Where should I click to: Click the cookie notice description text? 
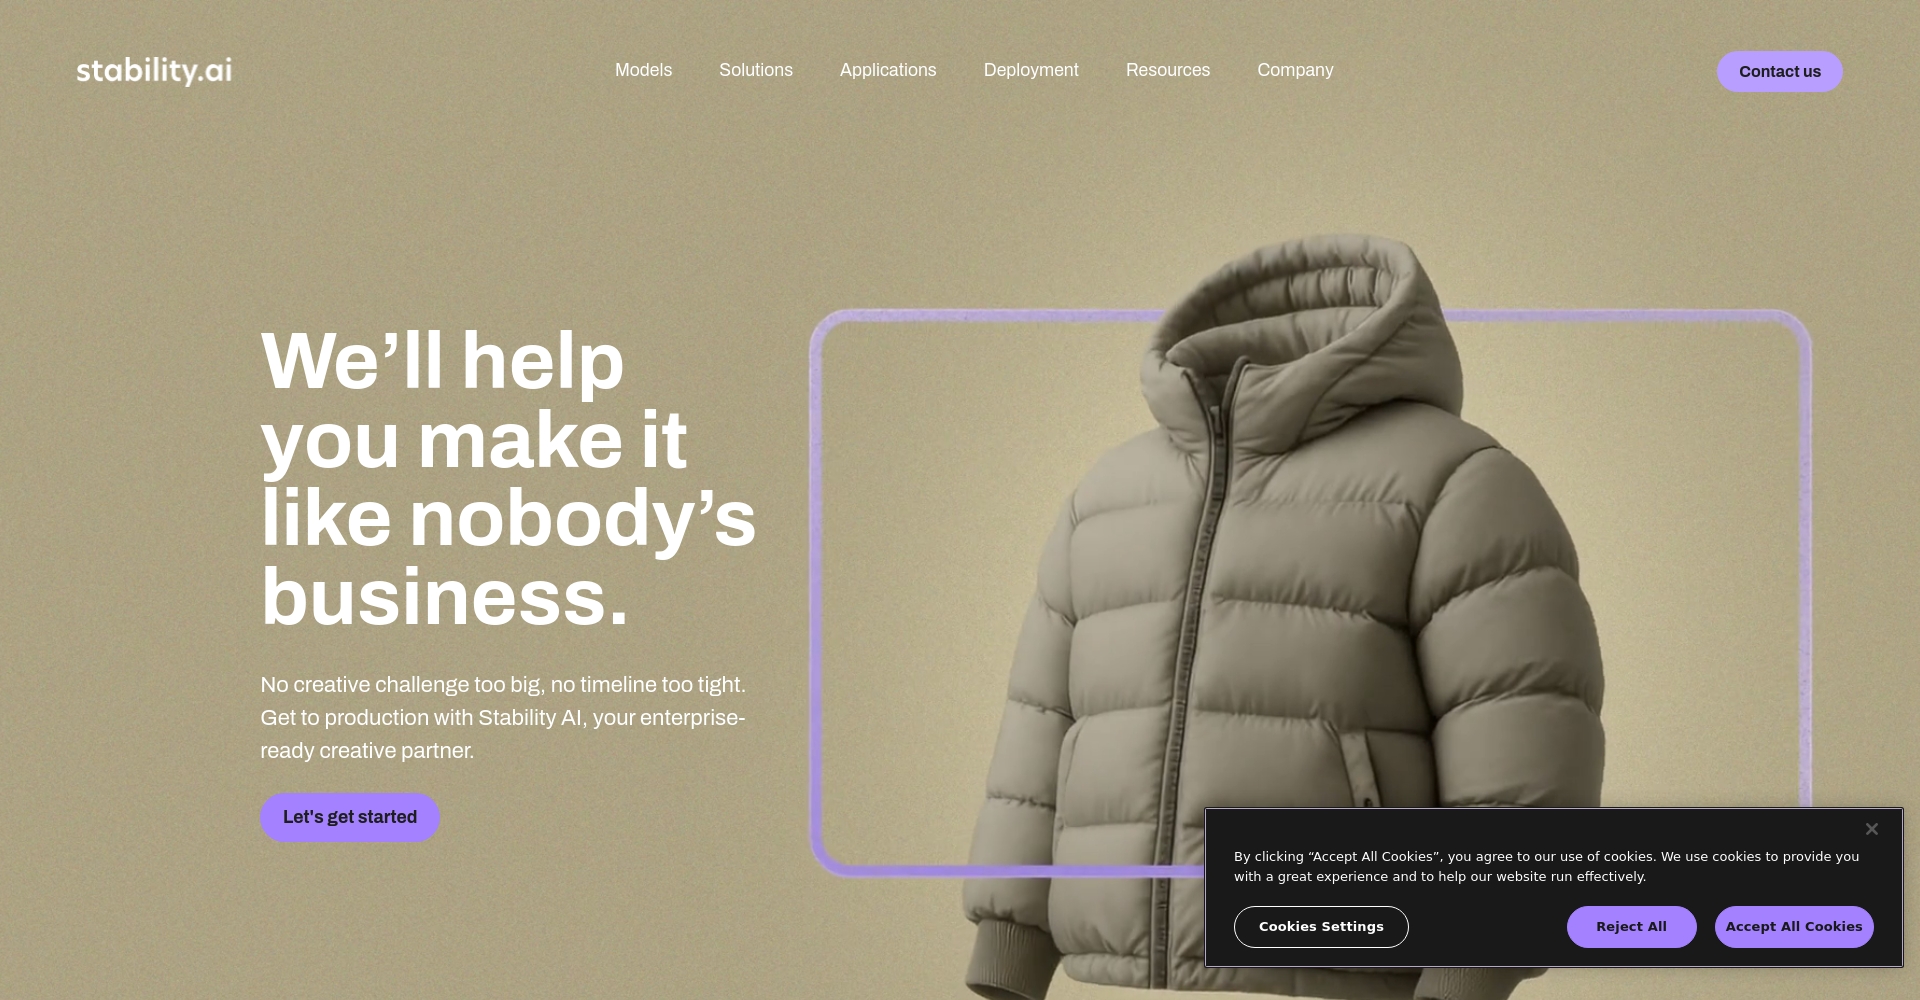(x=1546, y=866)
